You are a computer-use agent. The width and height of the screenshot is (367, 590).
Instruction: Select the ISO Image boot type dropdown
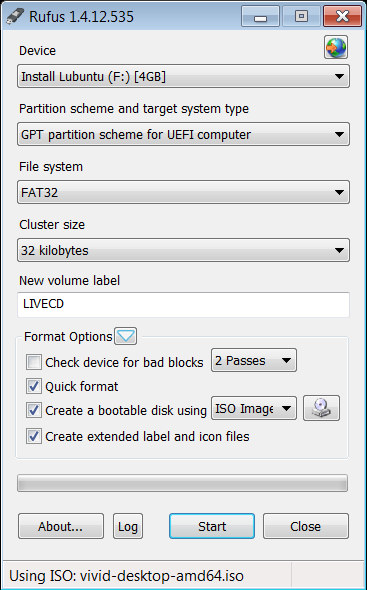click(x=254, y=408)
